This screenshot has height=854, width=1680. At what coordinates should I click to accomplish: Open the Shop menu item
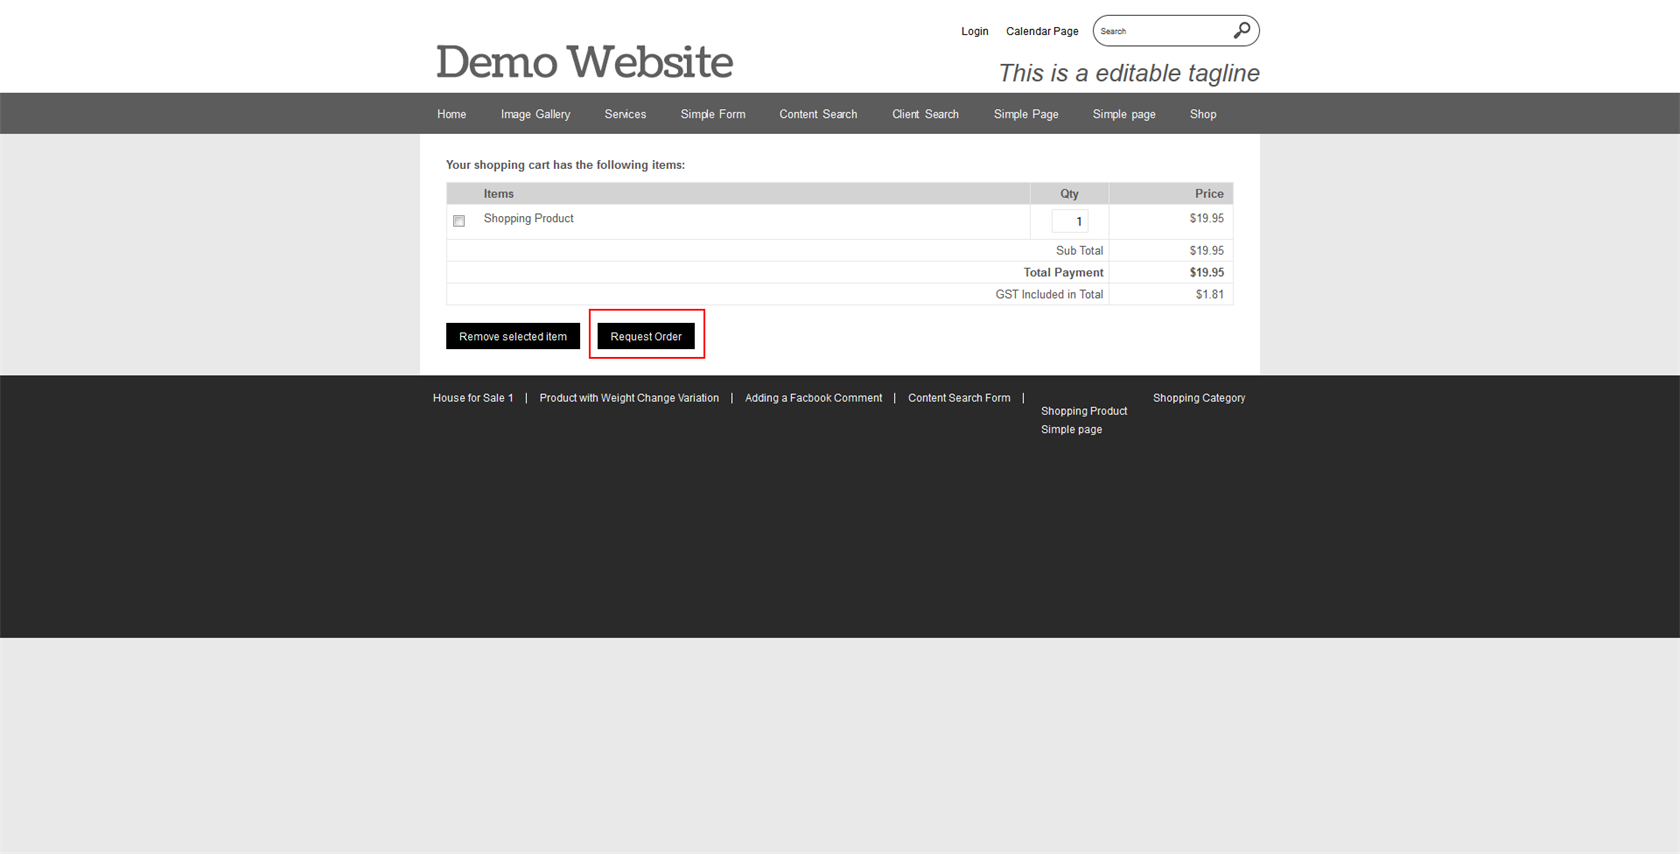1202,114
